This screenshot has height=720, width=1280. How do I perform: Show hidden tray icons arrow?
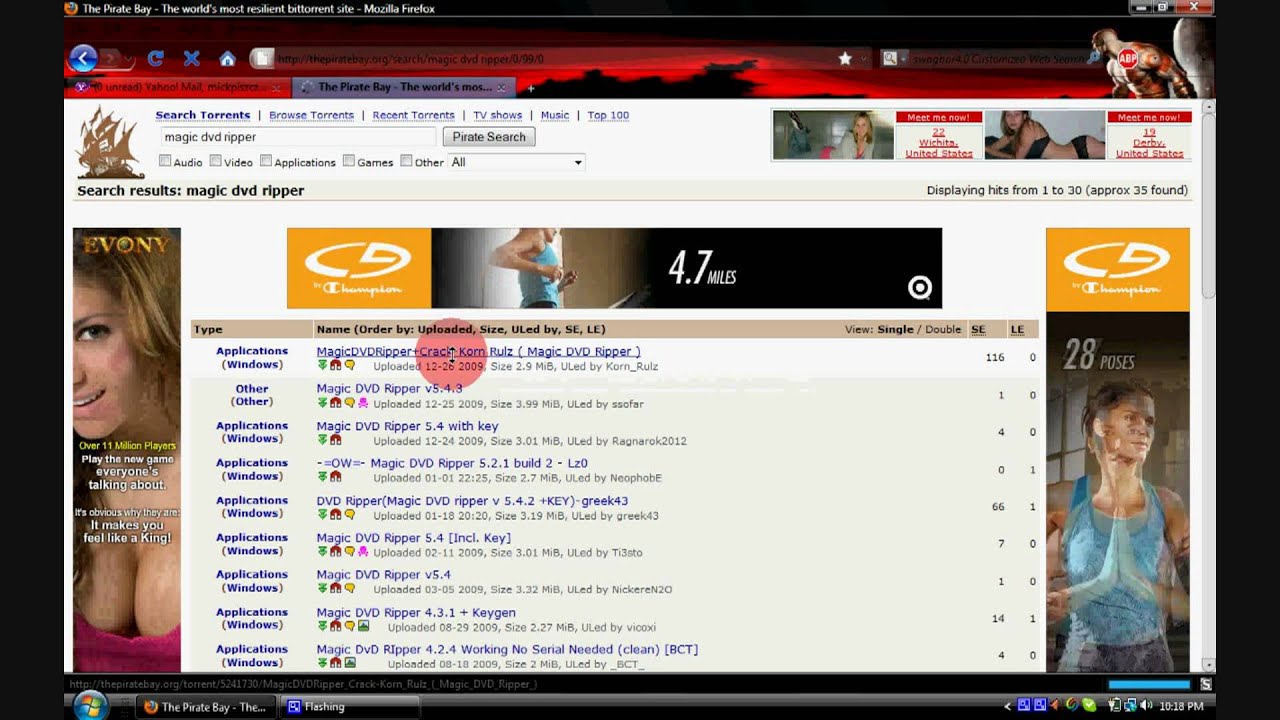1008,706
